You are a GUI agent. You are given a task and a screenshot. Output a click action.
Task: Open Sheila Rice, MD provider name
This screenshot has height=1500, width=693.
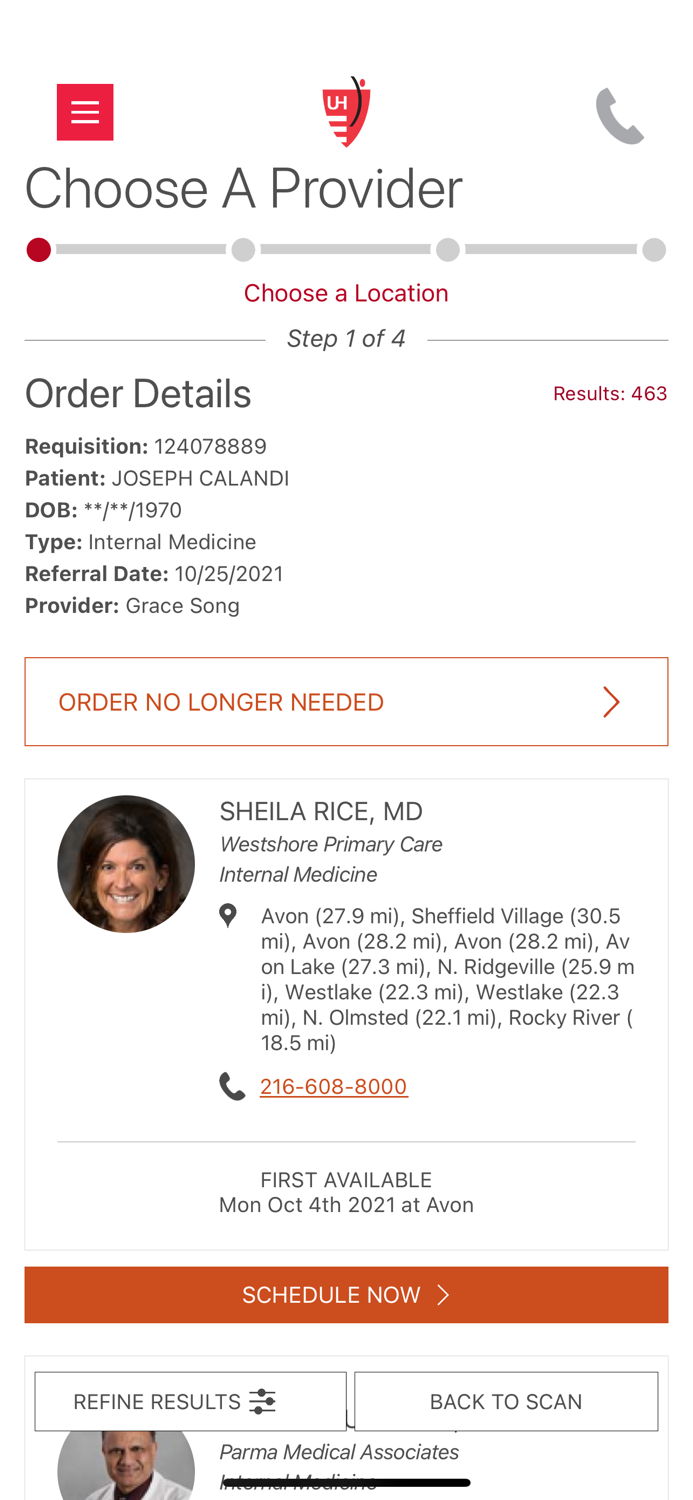click(x=321, y=811)
